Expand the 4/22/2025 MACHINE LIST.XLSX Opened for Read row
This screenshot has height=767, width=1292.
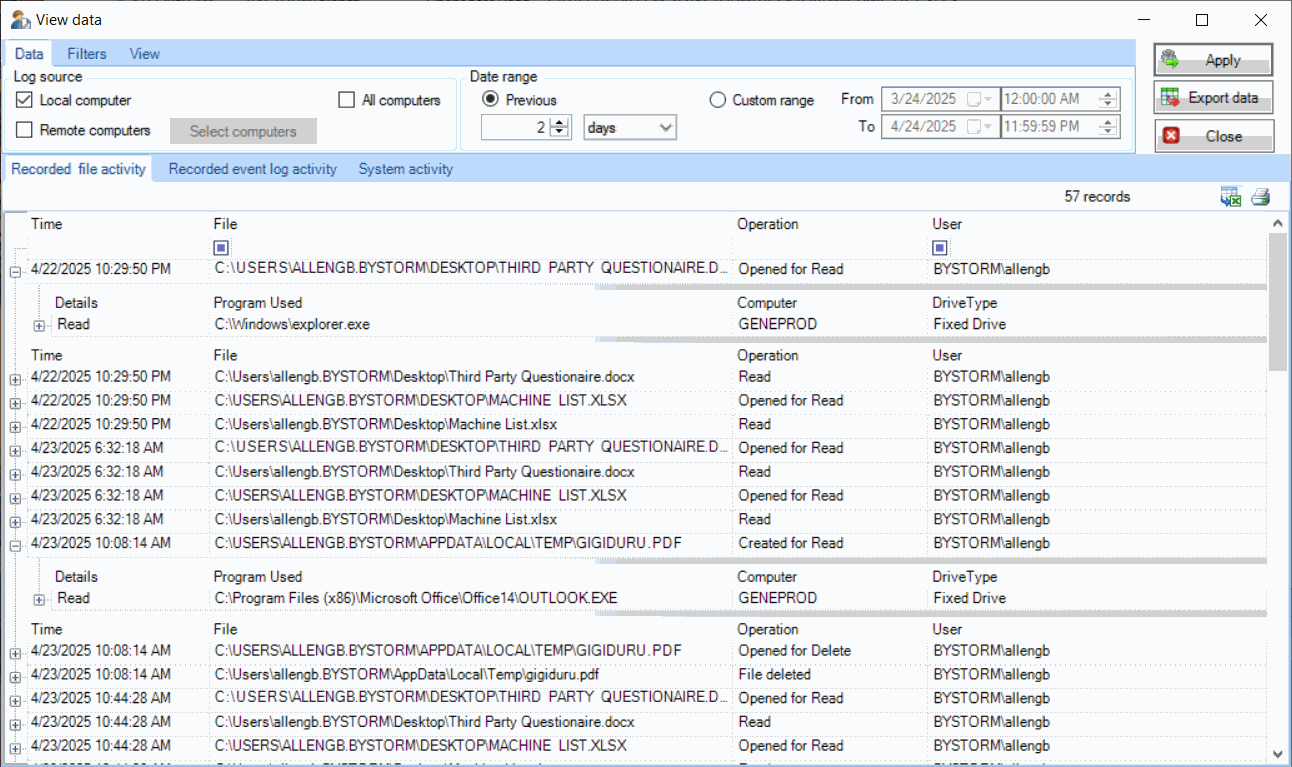(x=15, y=402)
